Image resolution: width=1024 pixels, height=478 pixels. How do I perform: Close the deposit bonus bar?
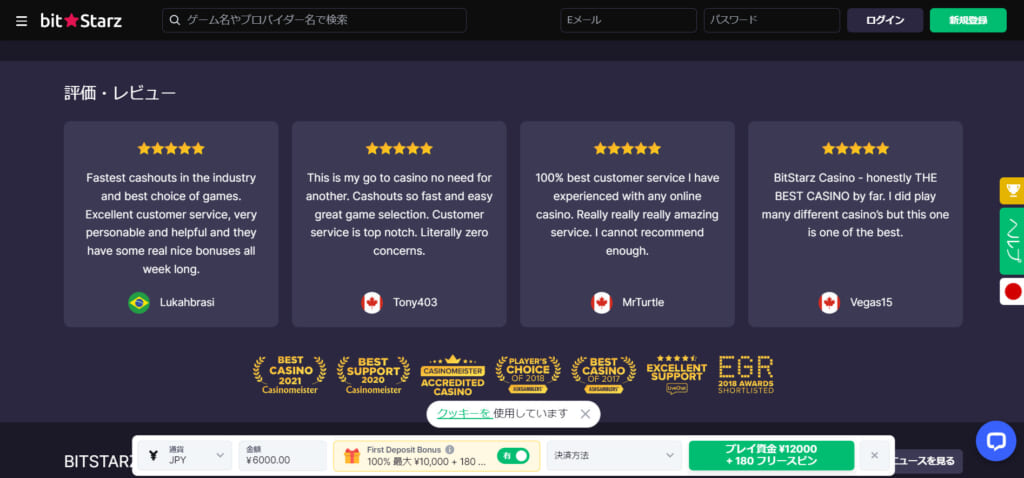click(x=874, y=456)
